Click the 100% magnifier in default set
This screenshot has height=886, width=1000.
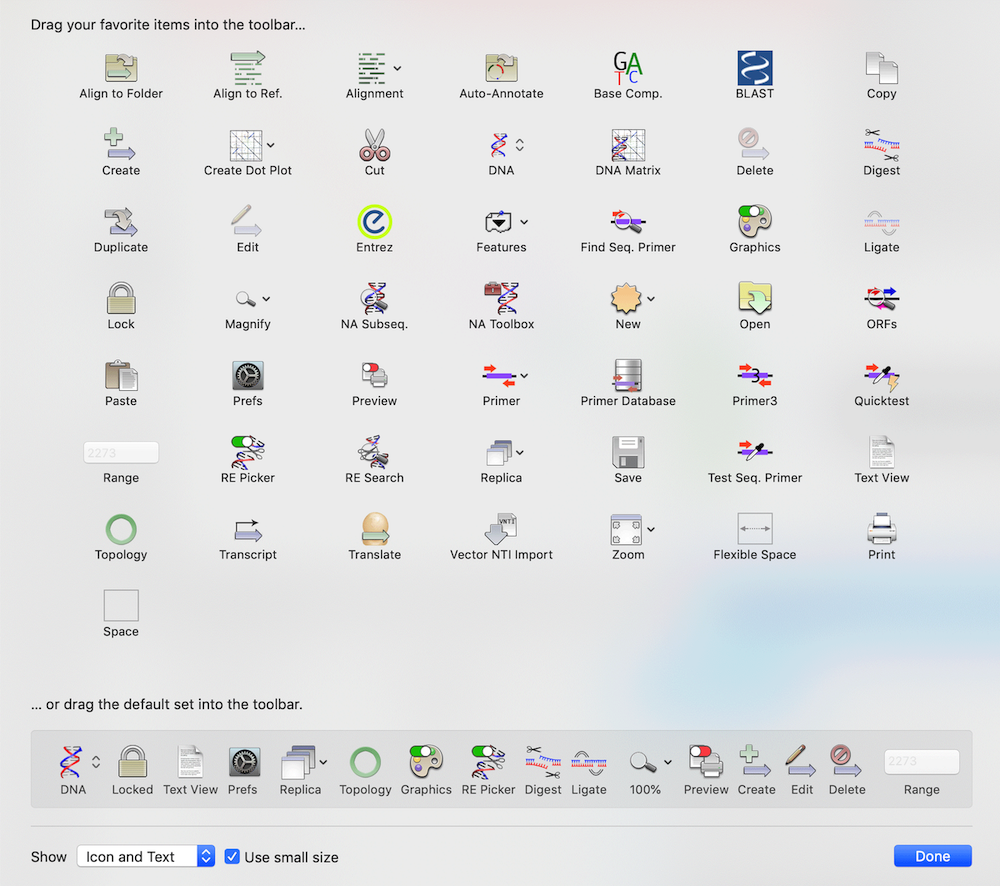coord(642,762)
